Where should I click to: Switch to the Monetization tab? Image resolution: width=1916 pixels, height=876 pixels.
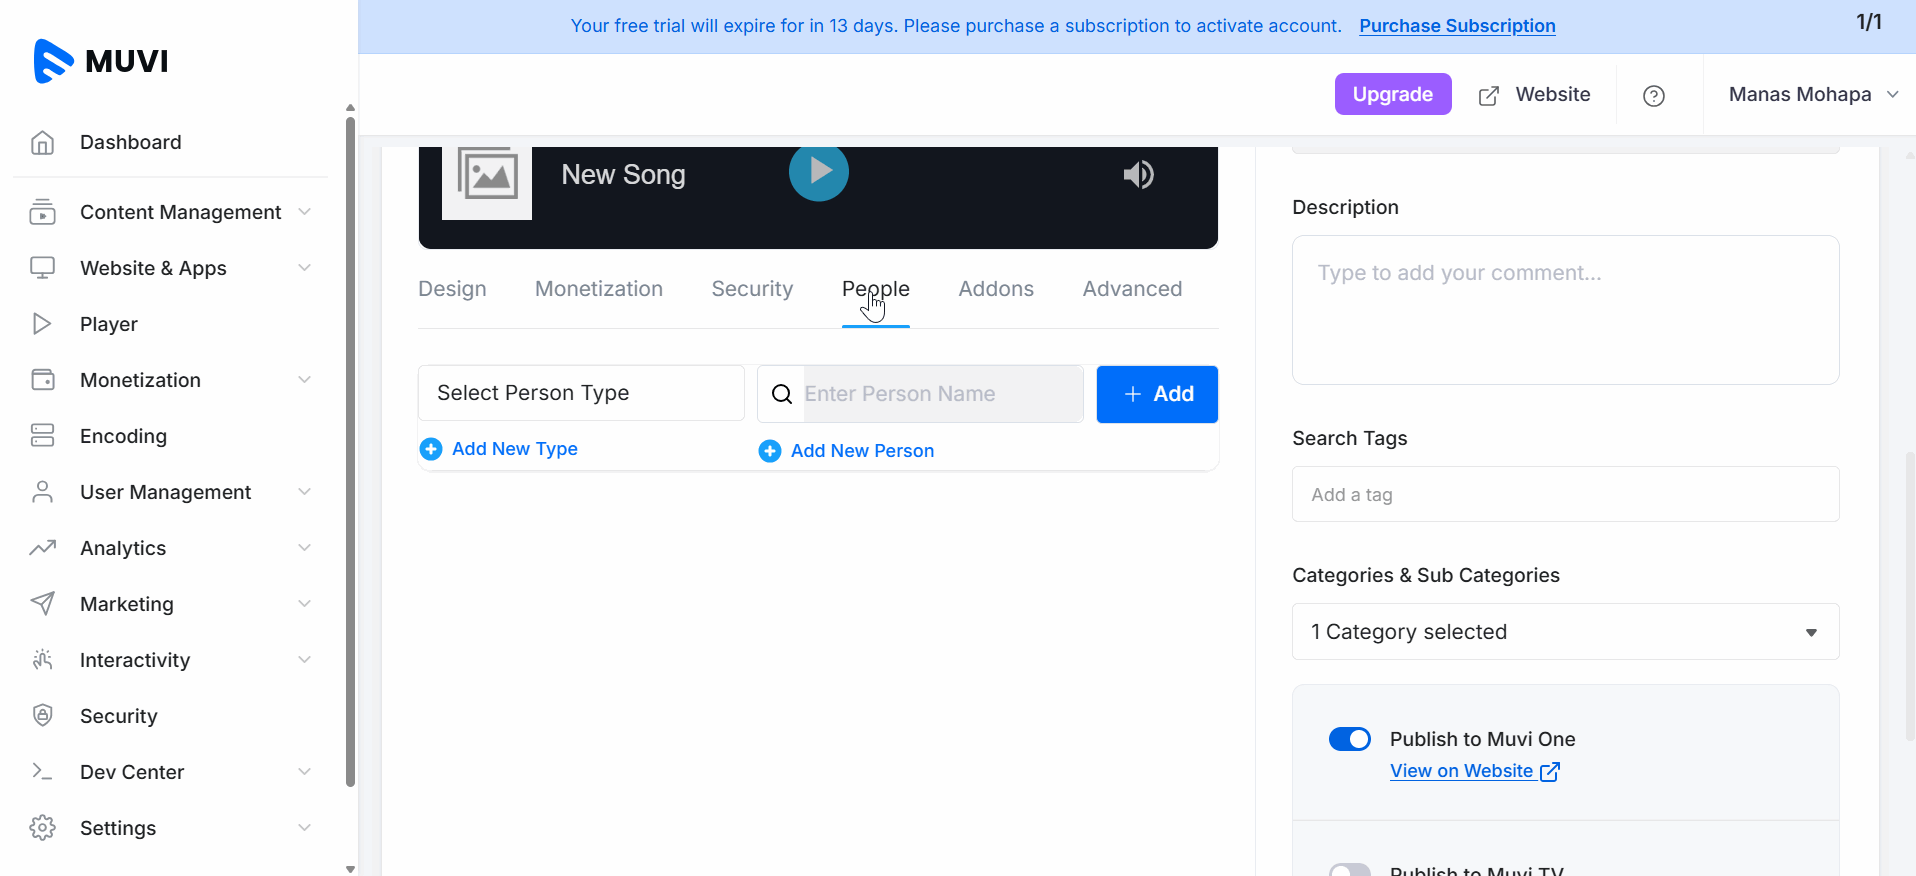(598, 289)
